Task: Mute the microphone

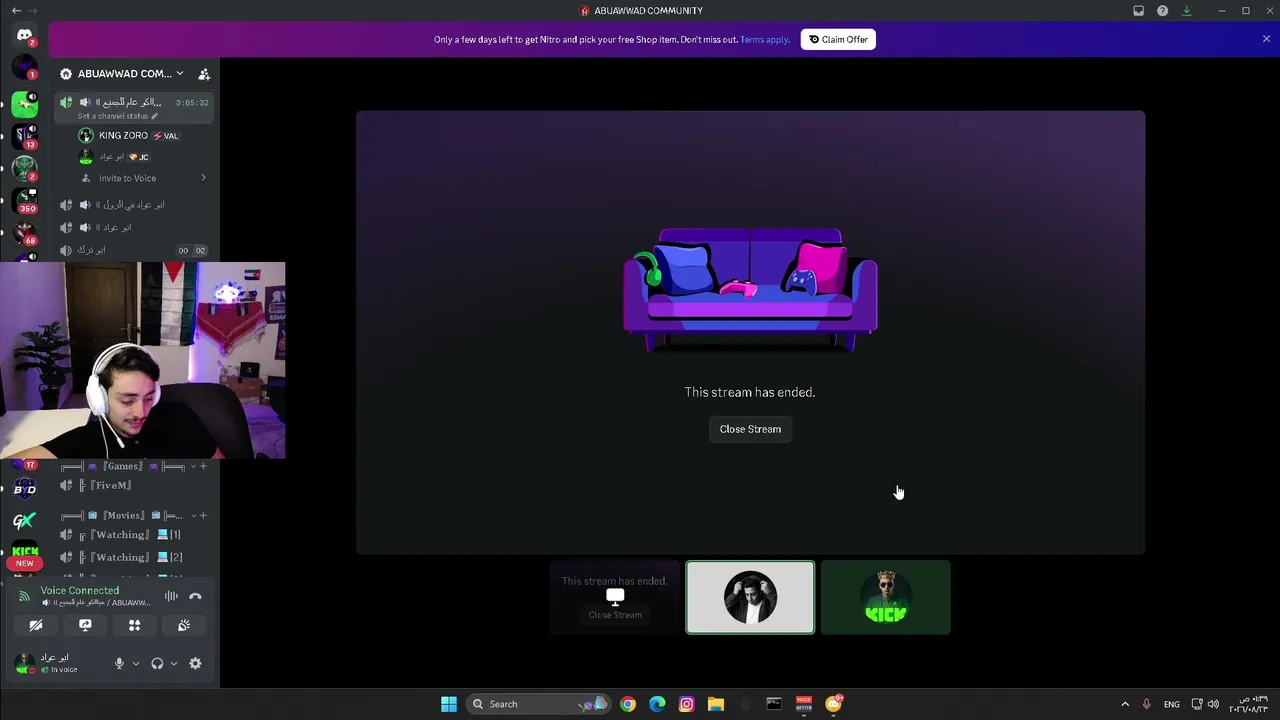Action: [119, 663]
